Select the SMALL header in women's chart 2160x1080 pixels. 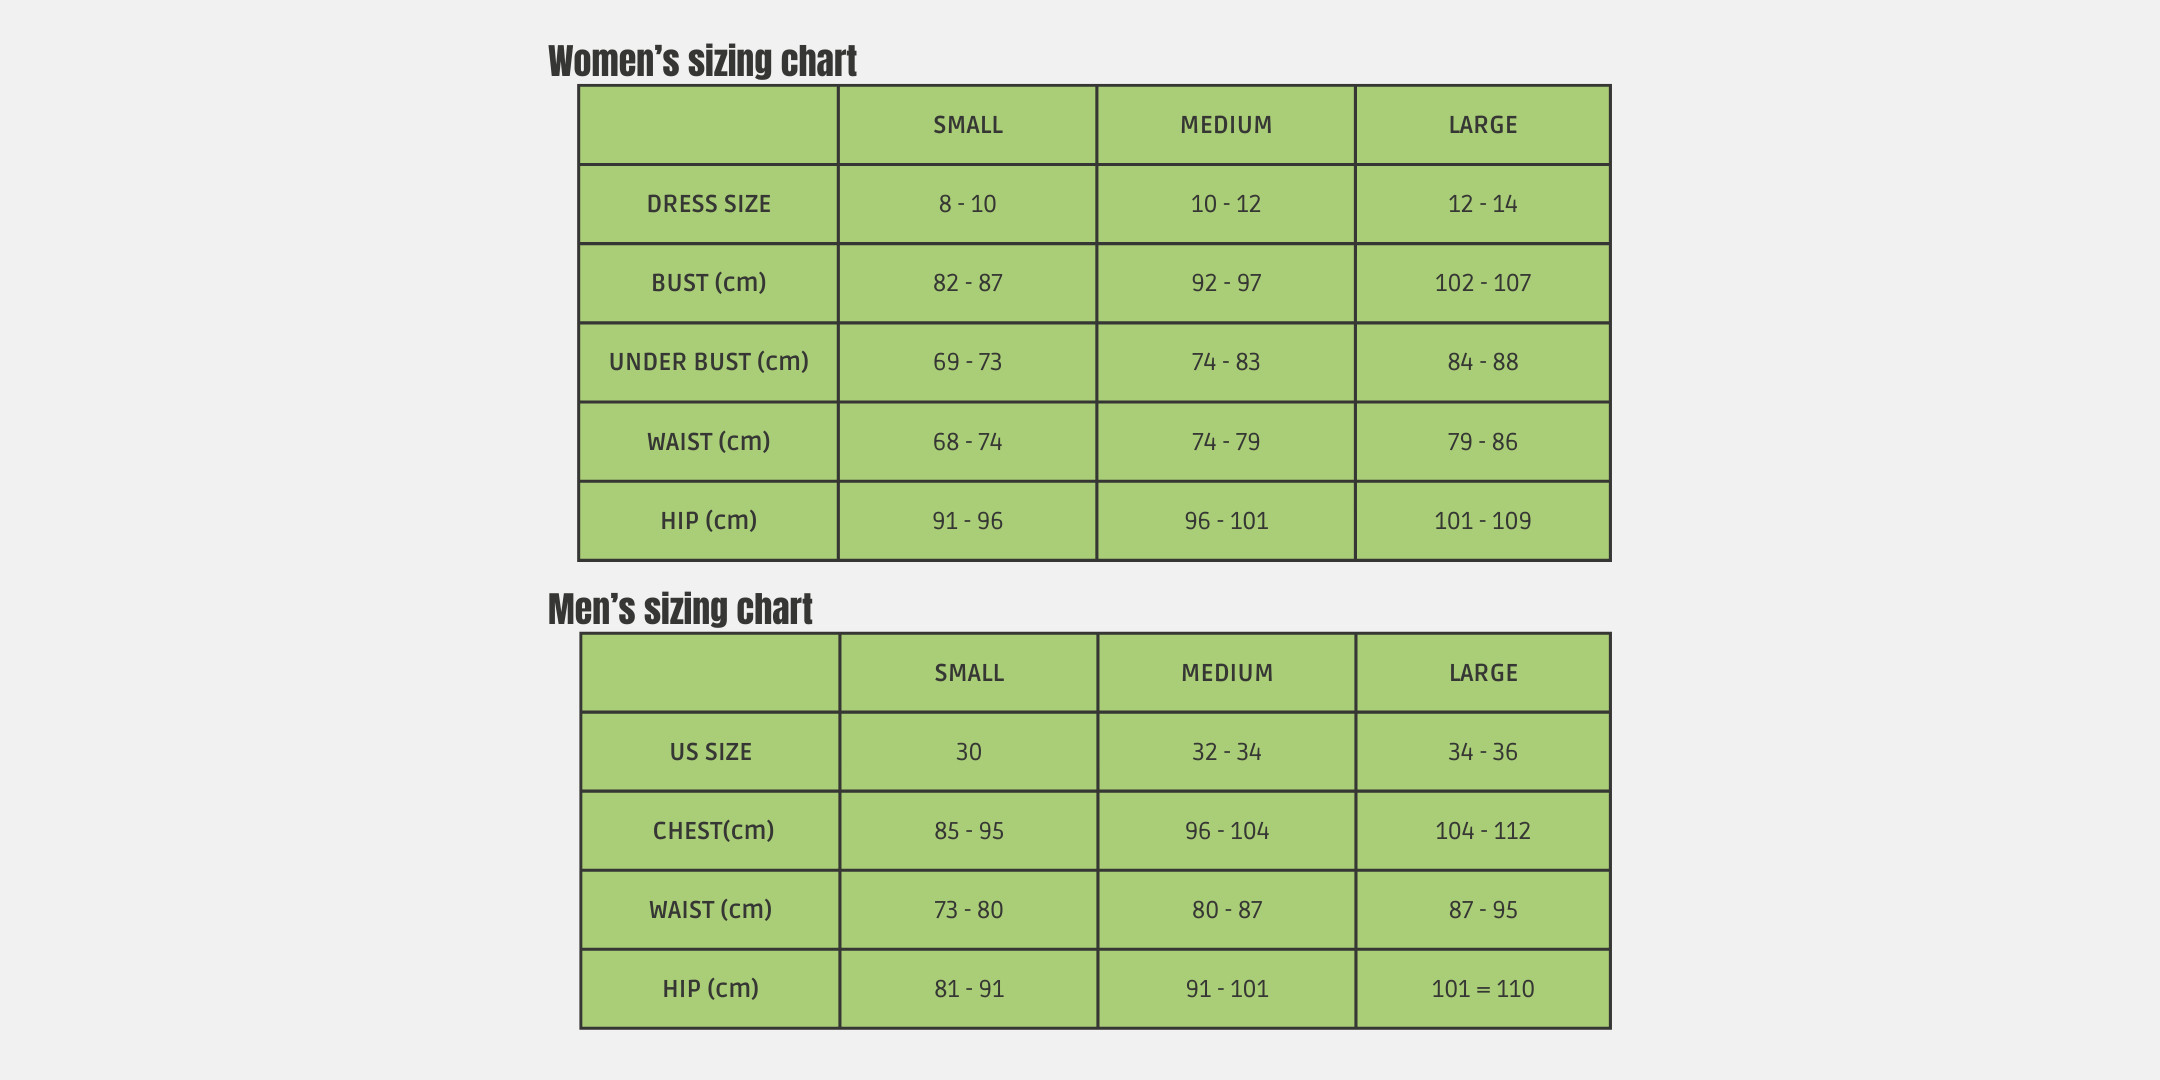(968, 125)
